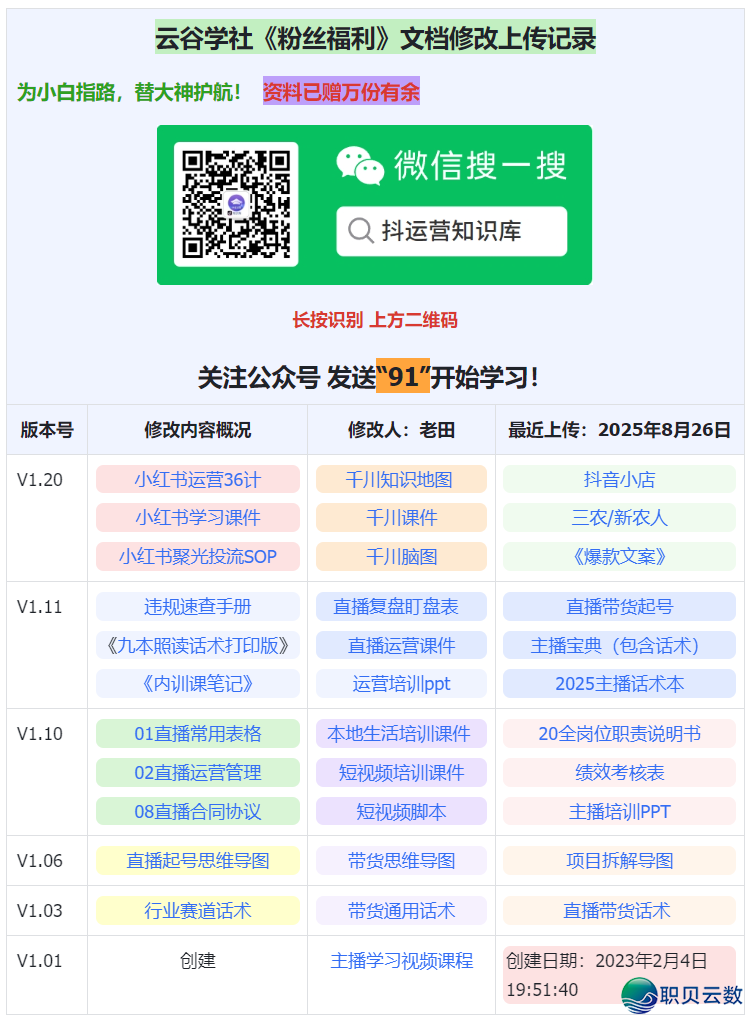
Task: Click the WeChat logo icon
Action: click(360, 166)
